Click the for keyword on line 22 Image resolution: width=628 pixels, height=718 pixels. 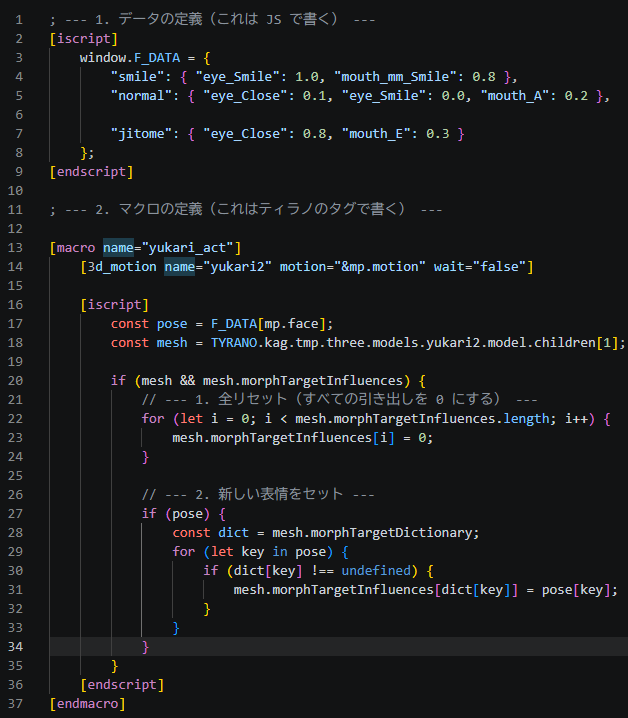[153, 419]
